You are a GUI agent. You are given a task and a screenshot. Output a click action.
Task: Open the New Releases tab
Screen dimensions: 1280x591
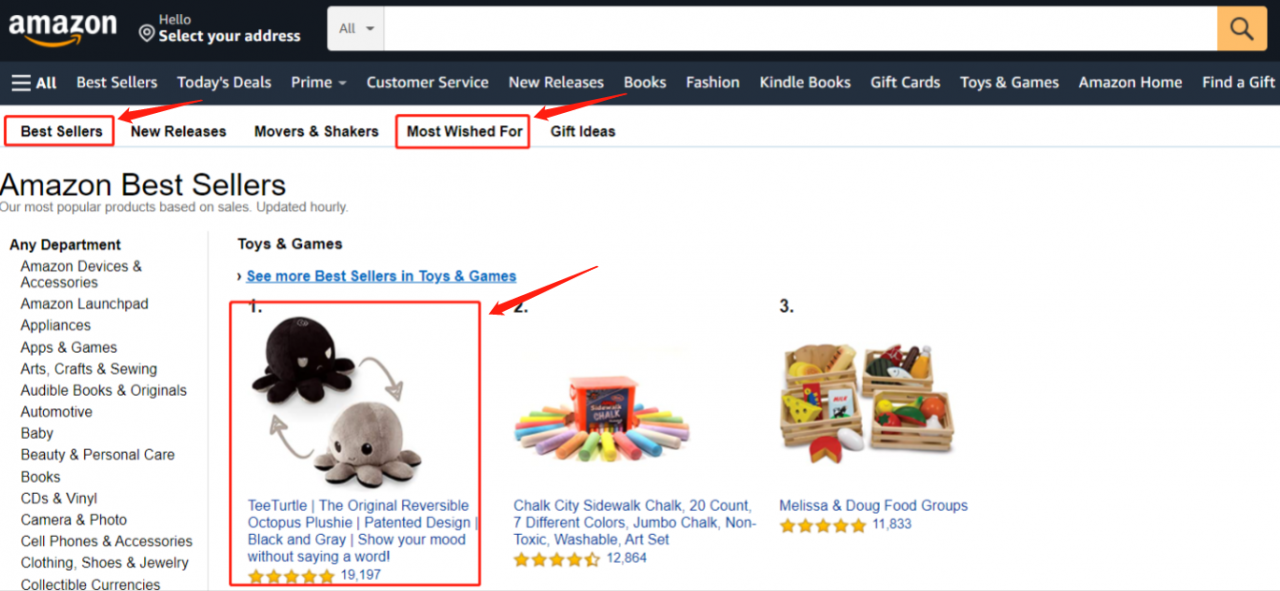tap(178, 131)
